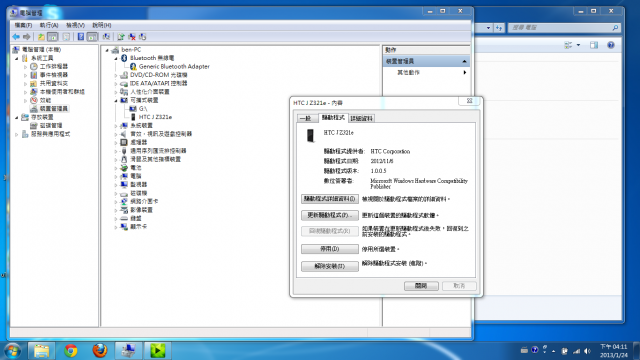This screenshot has height=360, width=640.
Task: Click the 處理器 category icon
Action: coord(124,142)
